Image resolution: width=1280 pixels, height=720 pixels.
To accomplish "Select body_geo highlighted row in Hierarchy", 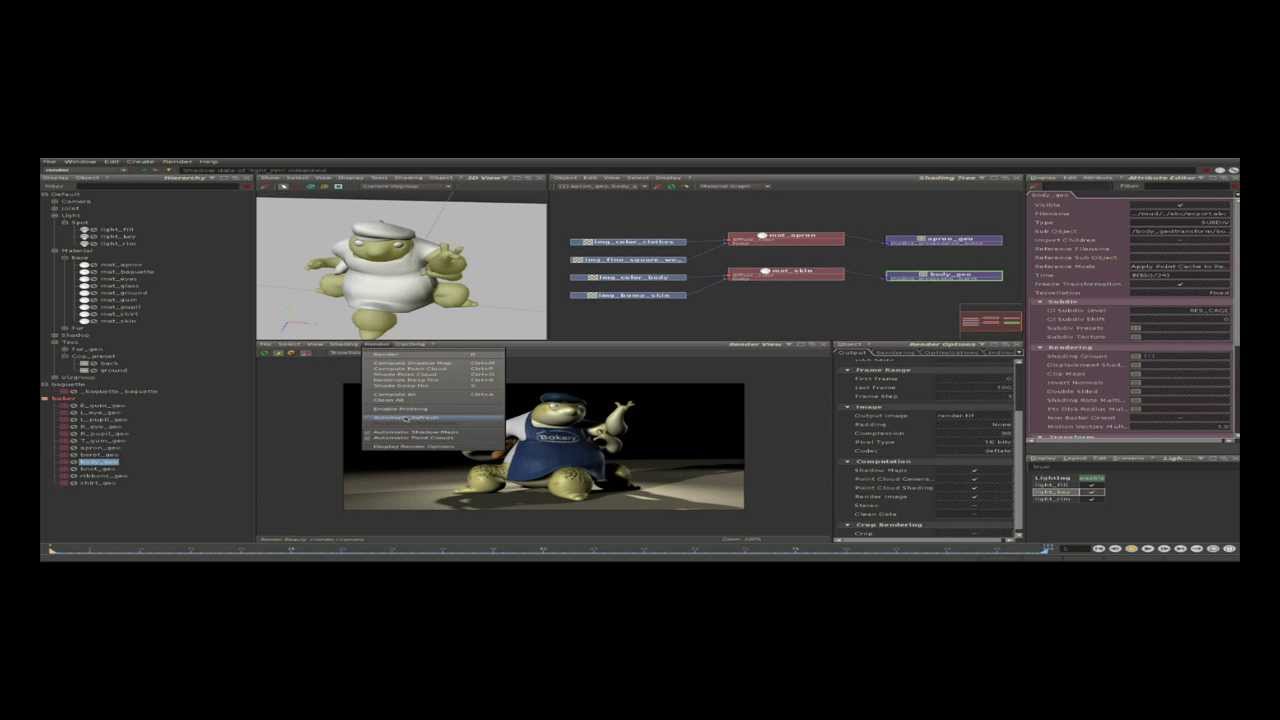I will pos(99,462).
